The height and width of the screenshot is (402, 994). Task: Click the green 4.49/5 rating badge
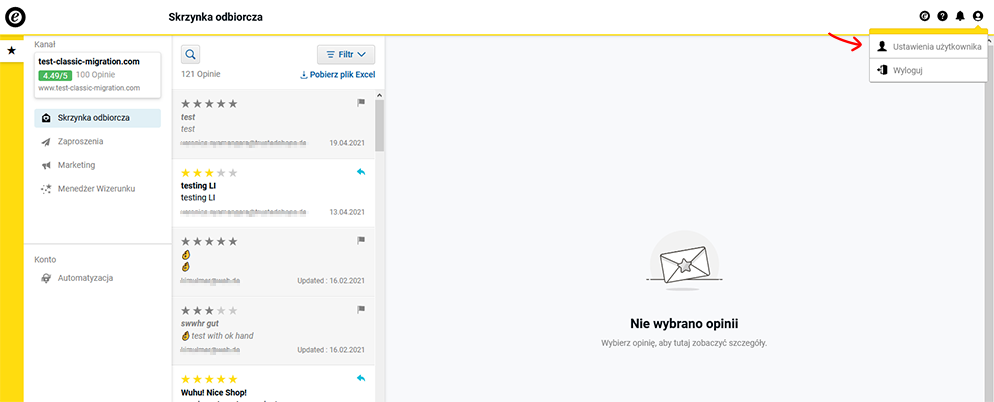55,75
